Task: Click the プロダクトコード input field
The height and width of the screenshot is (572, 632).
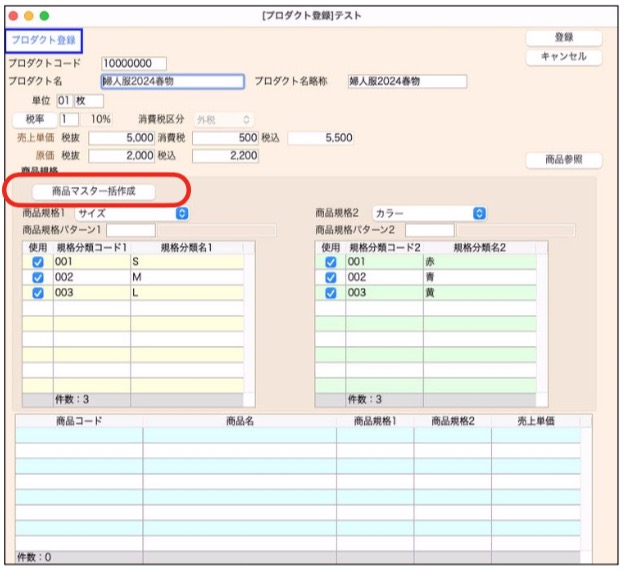Action: 134,64
